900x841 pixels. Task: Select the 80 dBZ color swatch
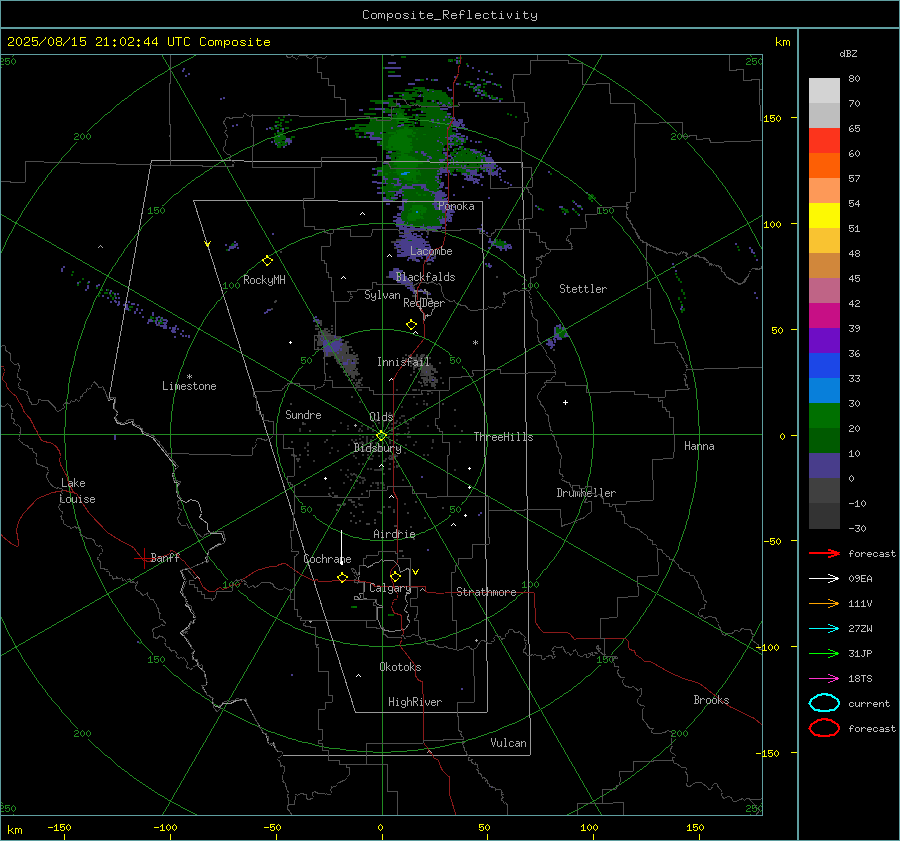(824, 90)
